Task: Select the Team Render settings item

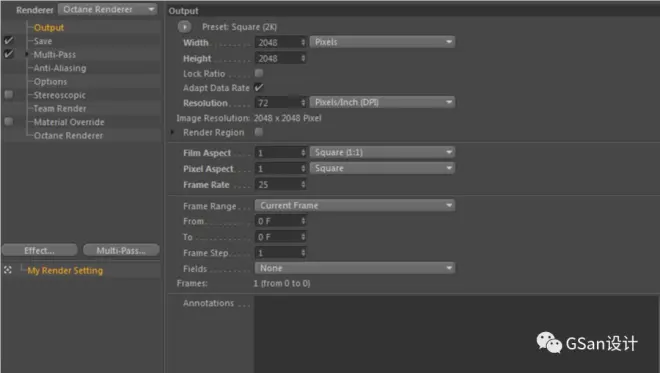Action: pos(60,108)
